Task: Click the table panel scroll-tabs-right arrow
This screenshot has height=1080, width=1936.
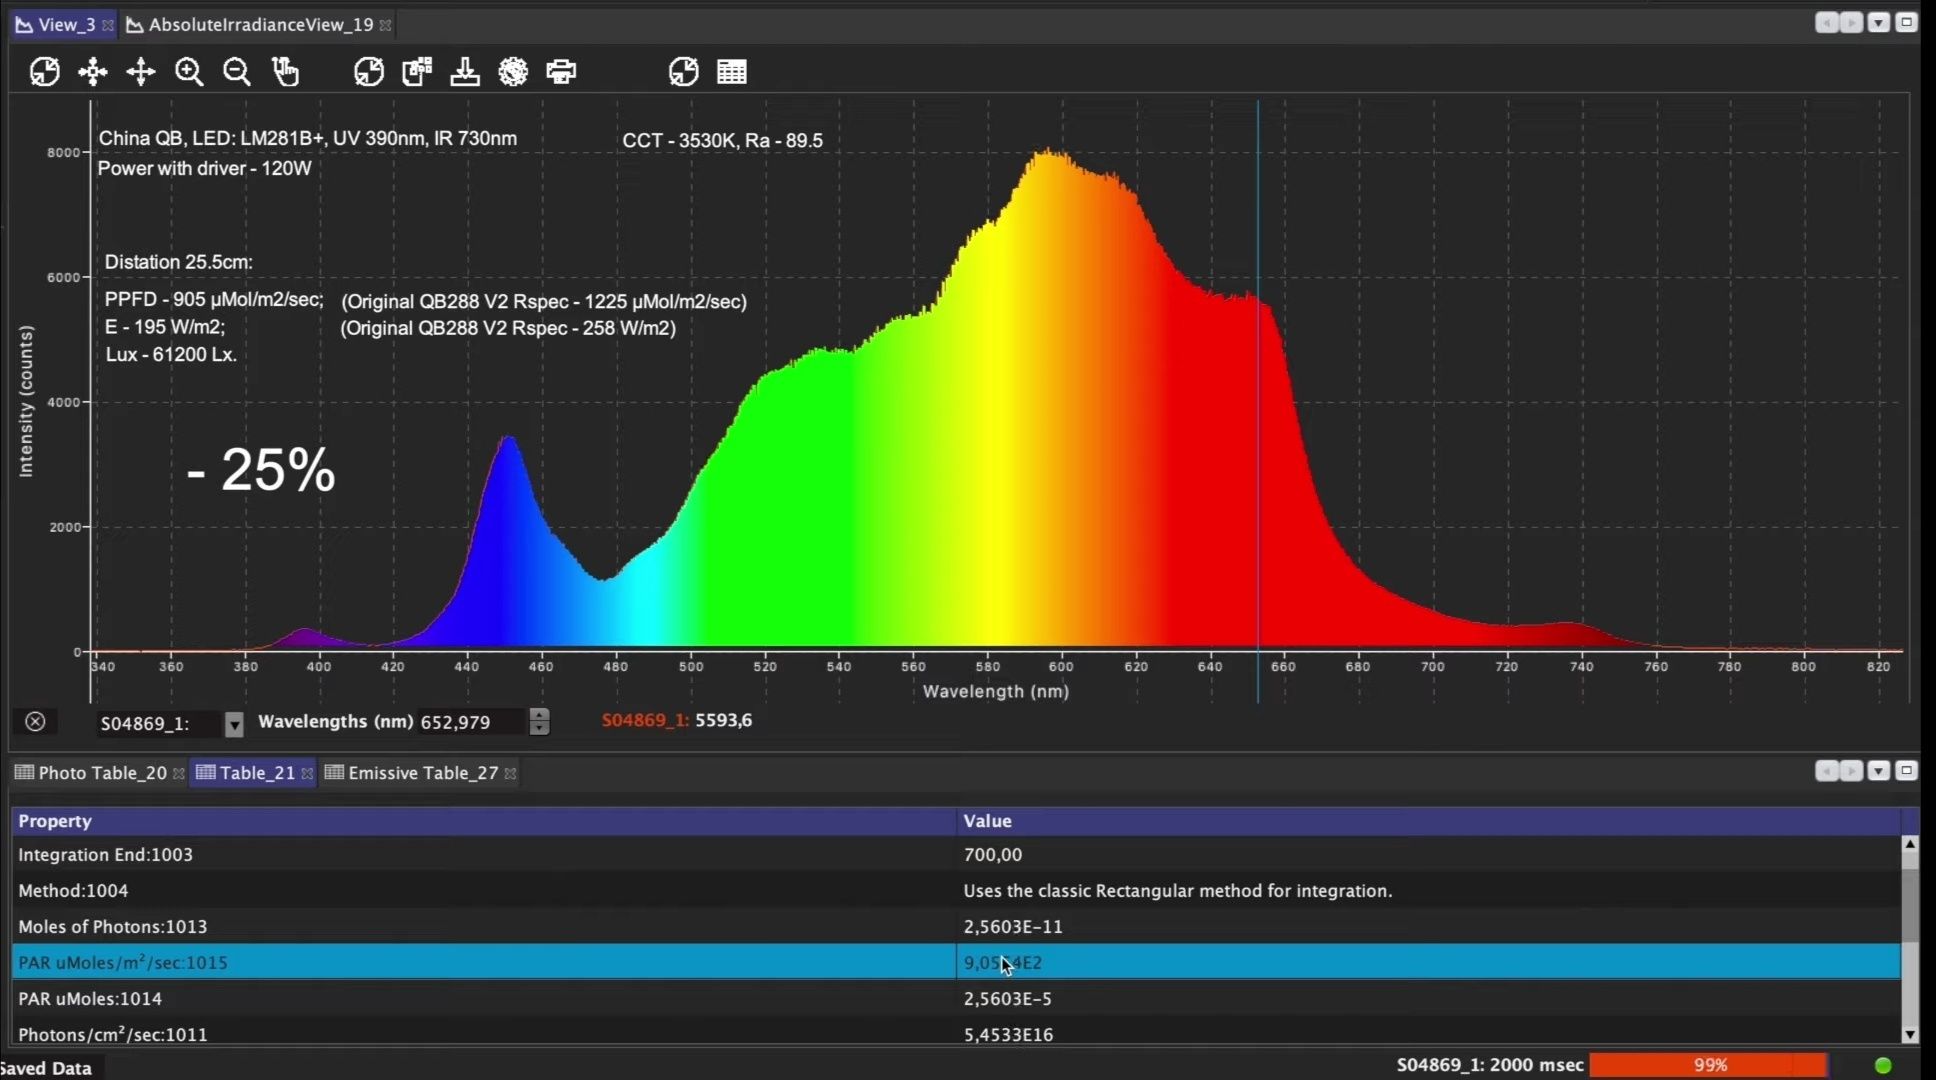Action: tap(1851, 771)
